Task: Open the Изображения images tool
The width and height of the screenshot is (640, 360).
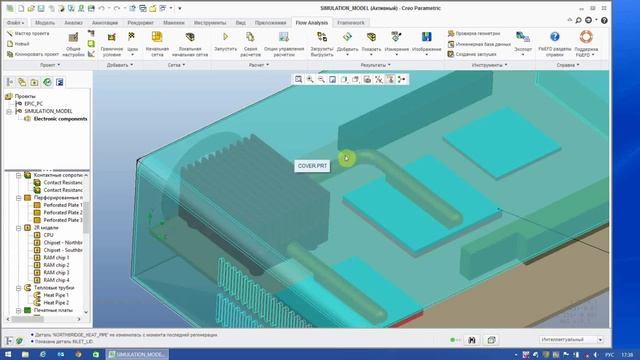Action: [x=427, y=44]
